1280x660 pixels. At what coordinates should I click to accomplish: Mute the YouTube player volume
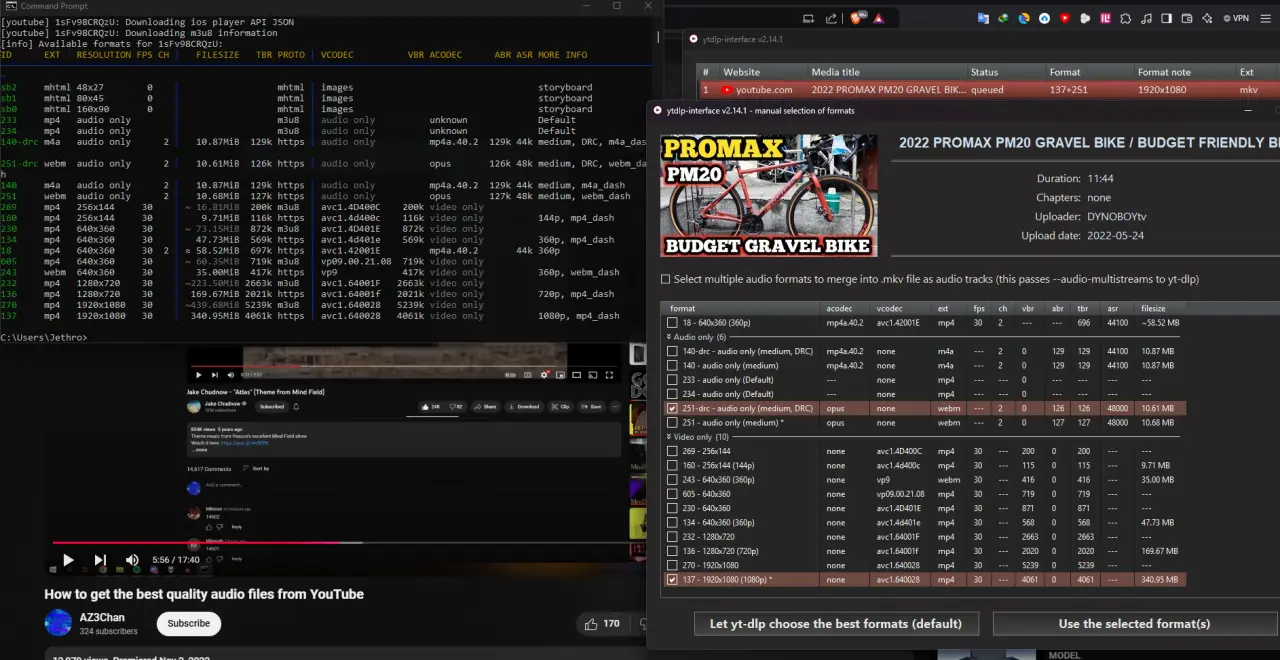pyautogui.click(x=132, y=560)
